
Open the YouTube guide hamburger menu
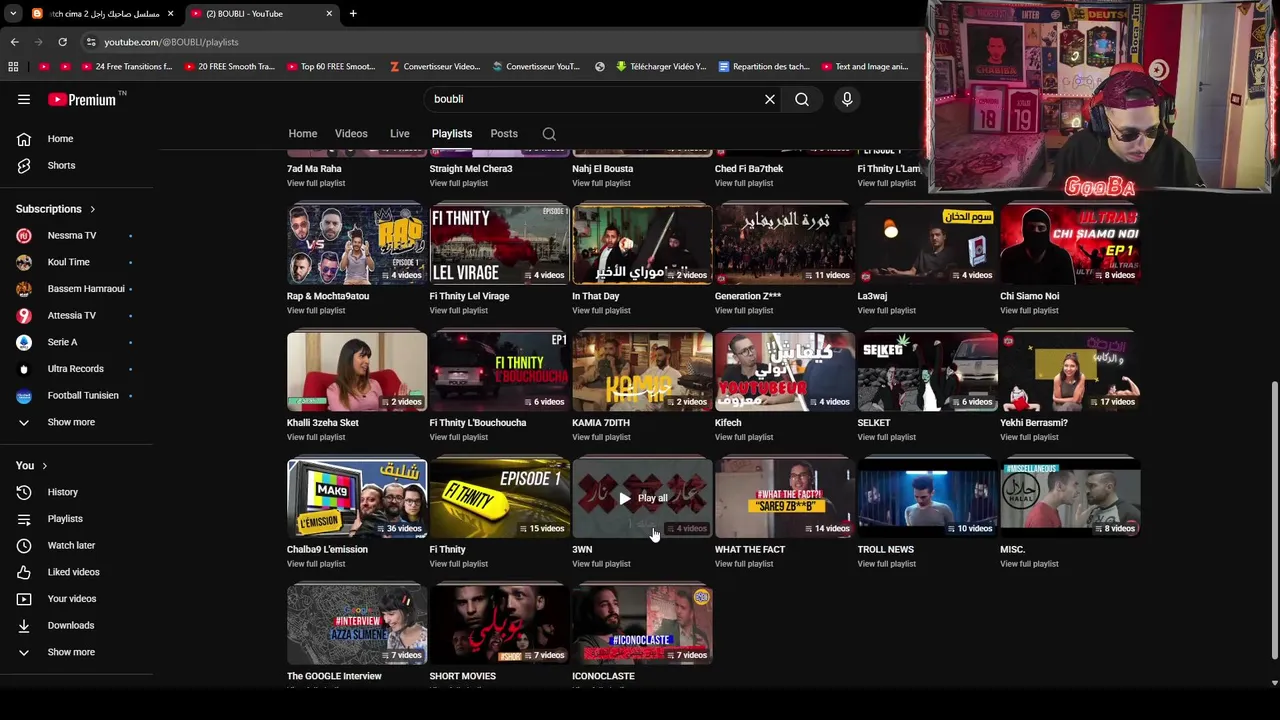[x=24, y=99]
